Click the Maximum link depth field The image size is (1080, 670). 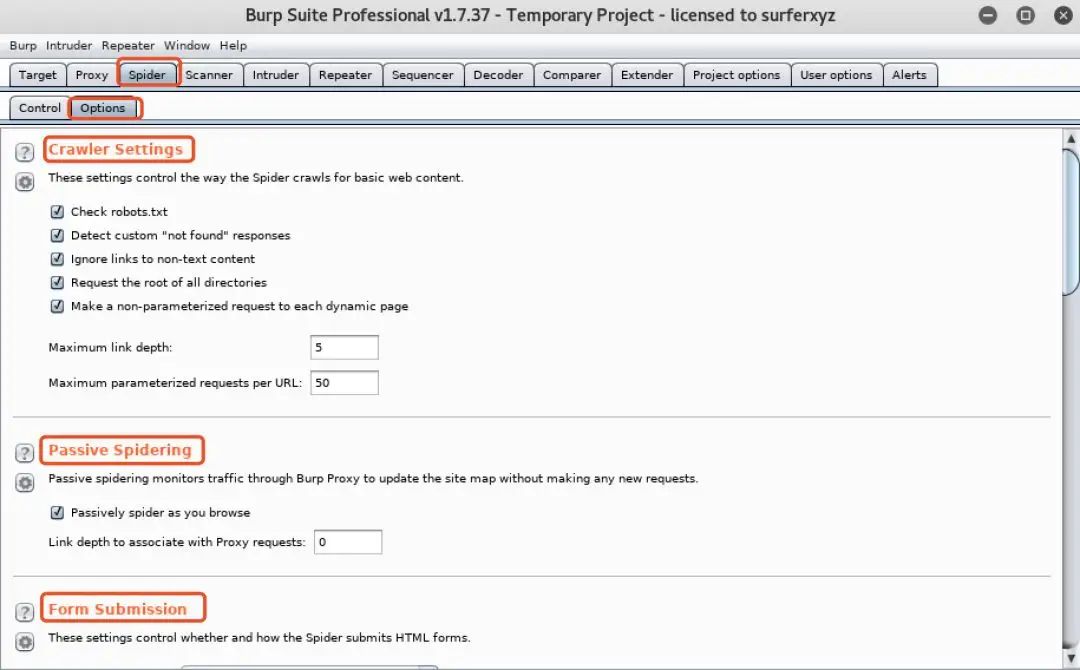[x=344, y=347]
